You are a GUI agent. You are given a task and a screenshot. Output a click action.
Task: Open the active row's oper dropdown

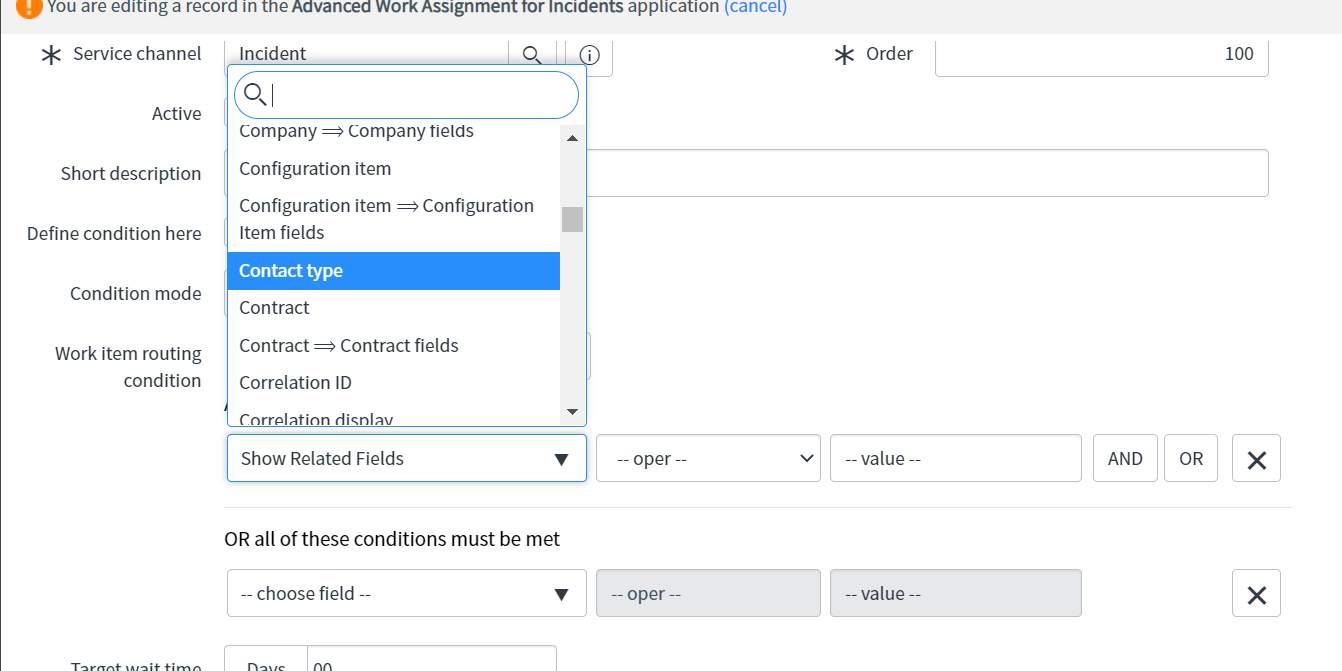pyautogui.click(x=708, y=459)
